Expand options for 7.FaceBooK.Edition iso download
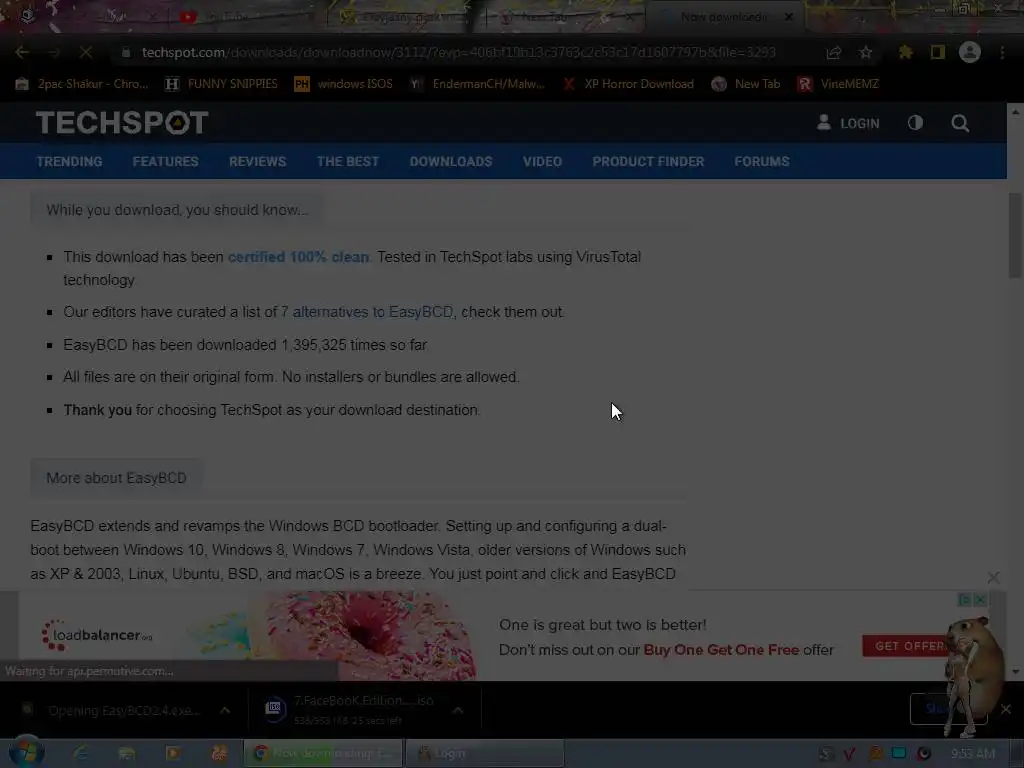 coord(458,711)
